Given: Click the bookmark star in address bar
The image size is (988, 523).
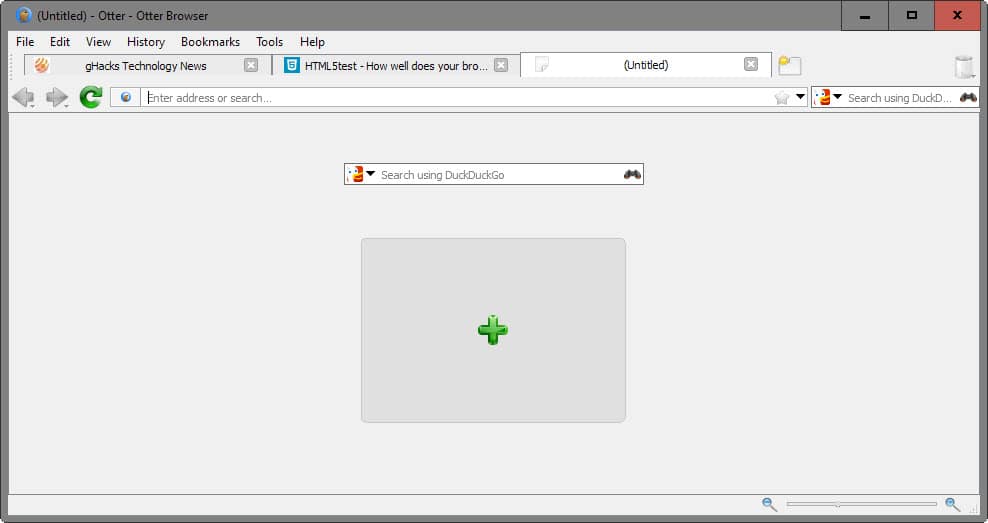Looking at the screenshot, I should point(782,98).
